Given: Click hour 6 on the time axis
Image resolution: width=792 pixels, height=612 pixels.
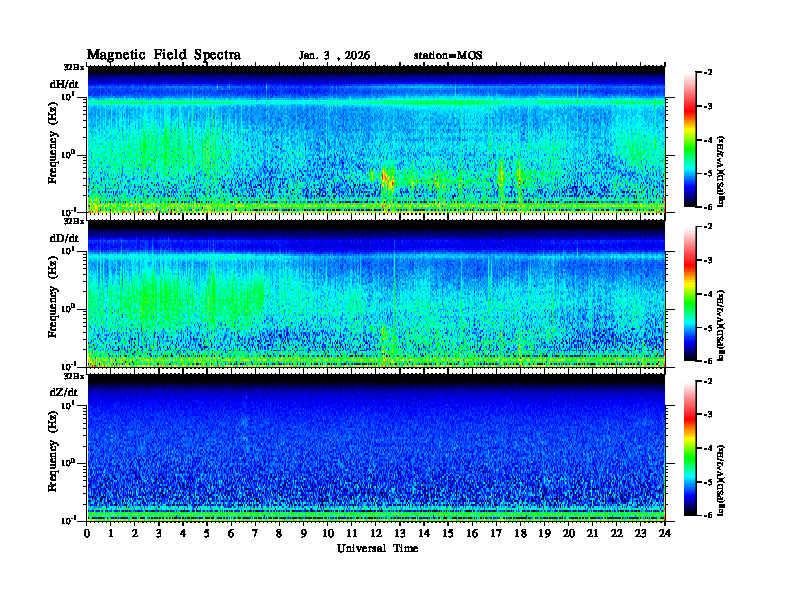Looking at the screenshot, I should click(x=231, y=534).
